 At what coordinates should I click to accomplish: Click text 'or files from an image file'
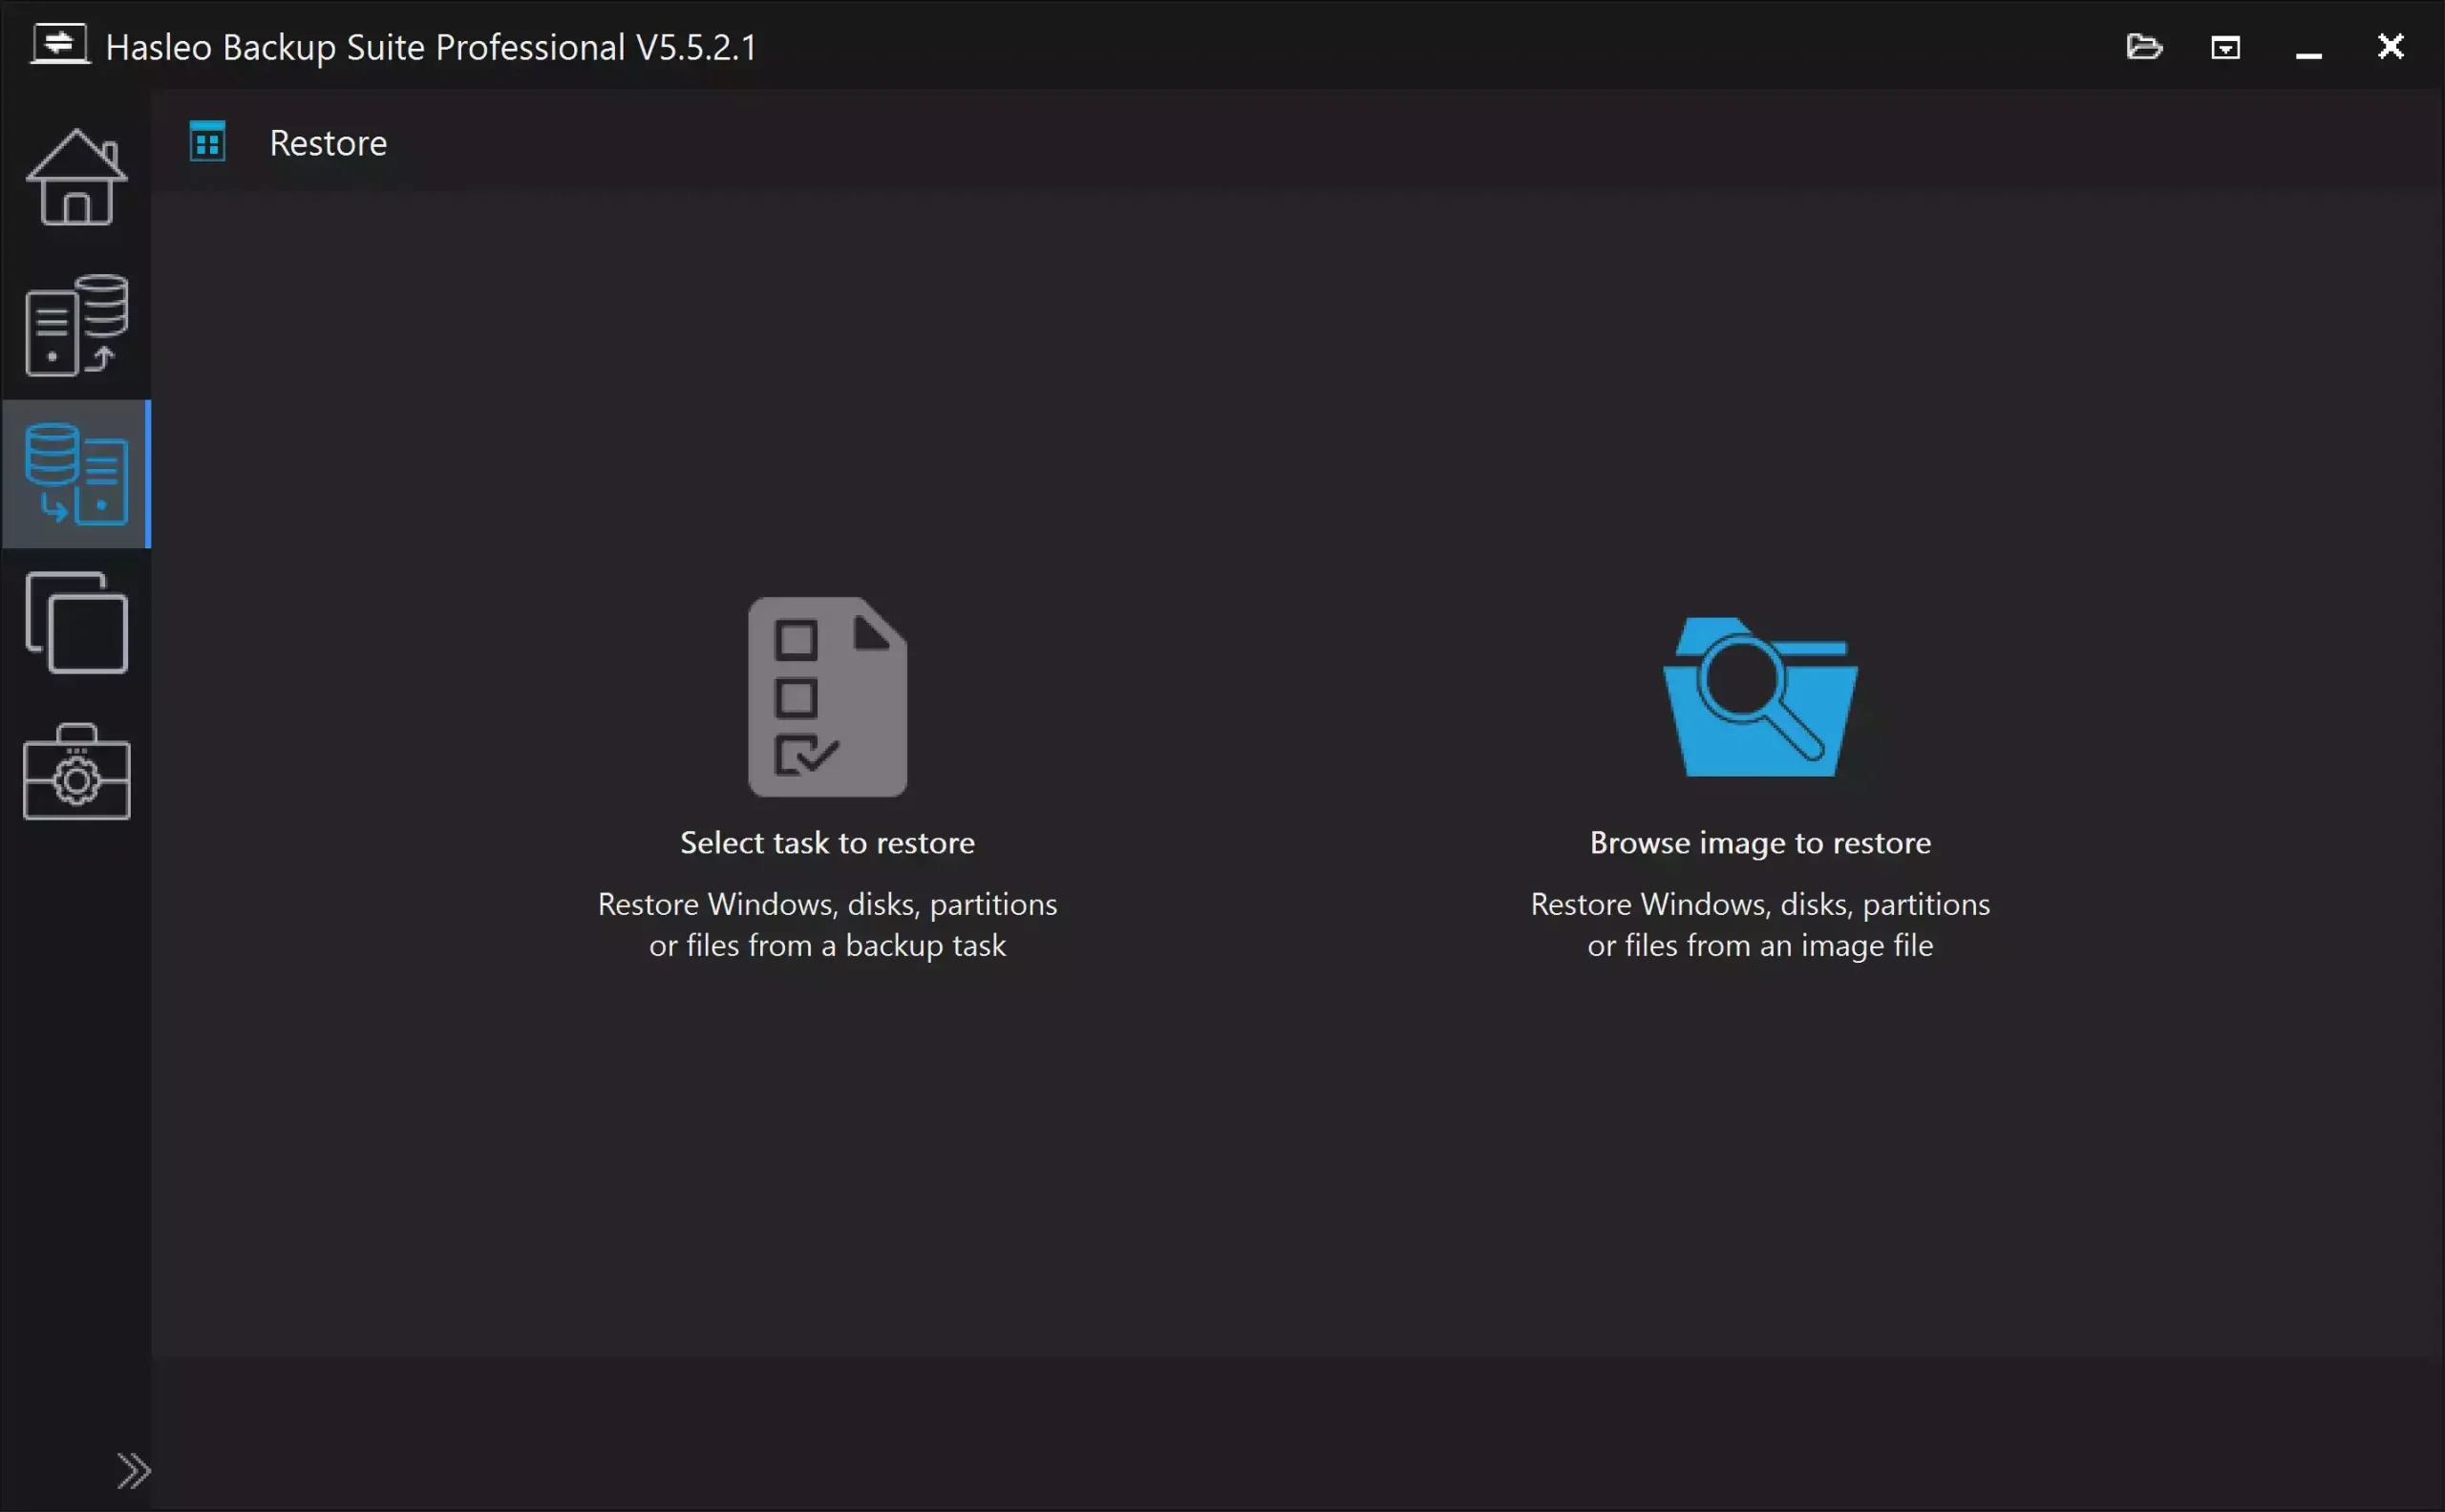click(x=1759, y=945)
